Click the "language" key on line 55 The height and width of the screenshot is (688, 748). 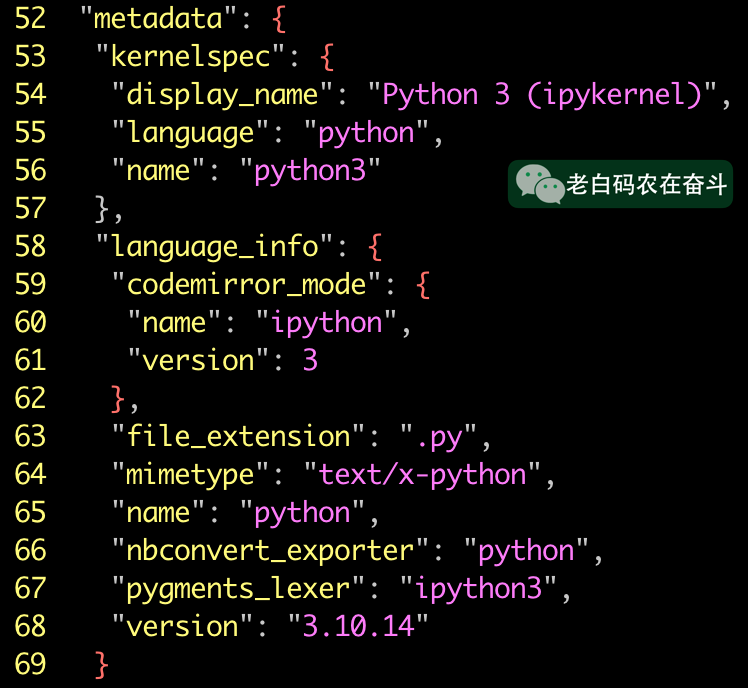click(x=190, y=133)
